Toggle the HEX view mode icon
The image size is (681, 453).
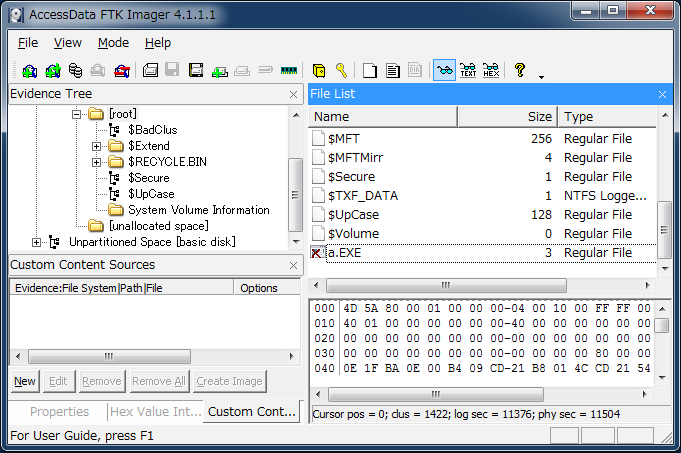[x=491, y=70]
